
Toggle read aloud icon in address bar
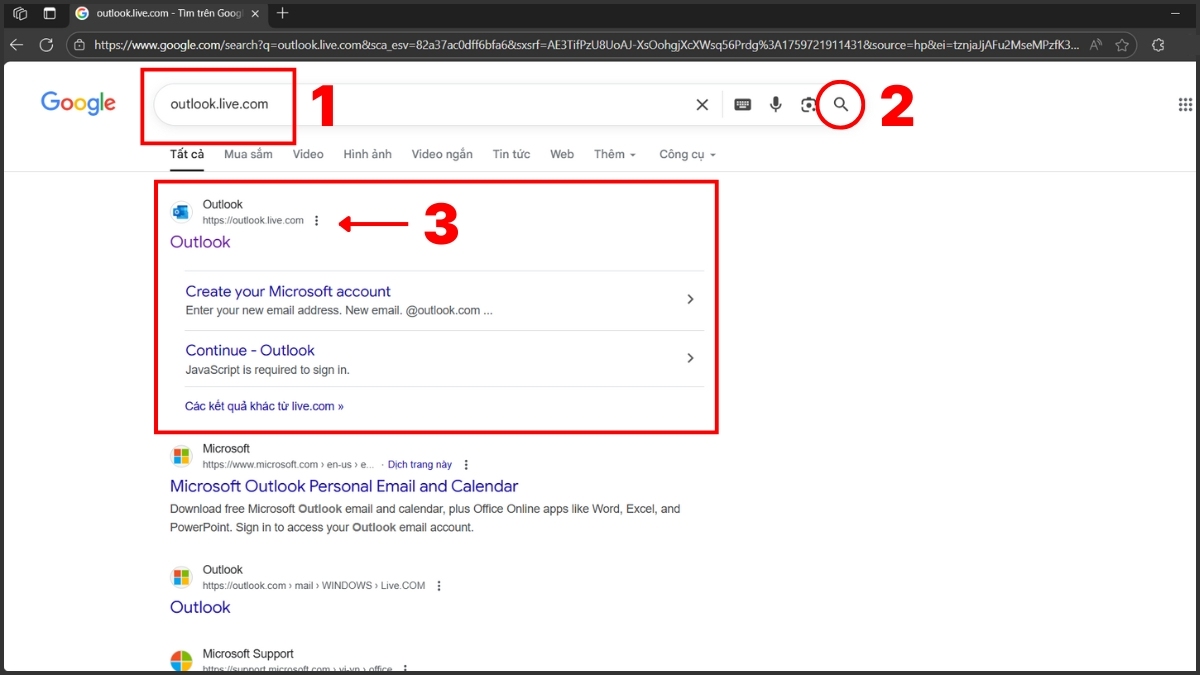pyautogui.click(x=1096, y=45)
